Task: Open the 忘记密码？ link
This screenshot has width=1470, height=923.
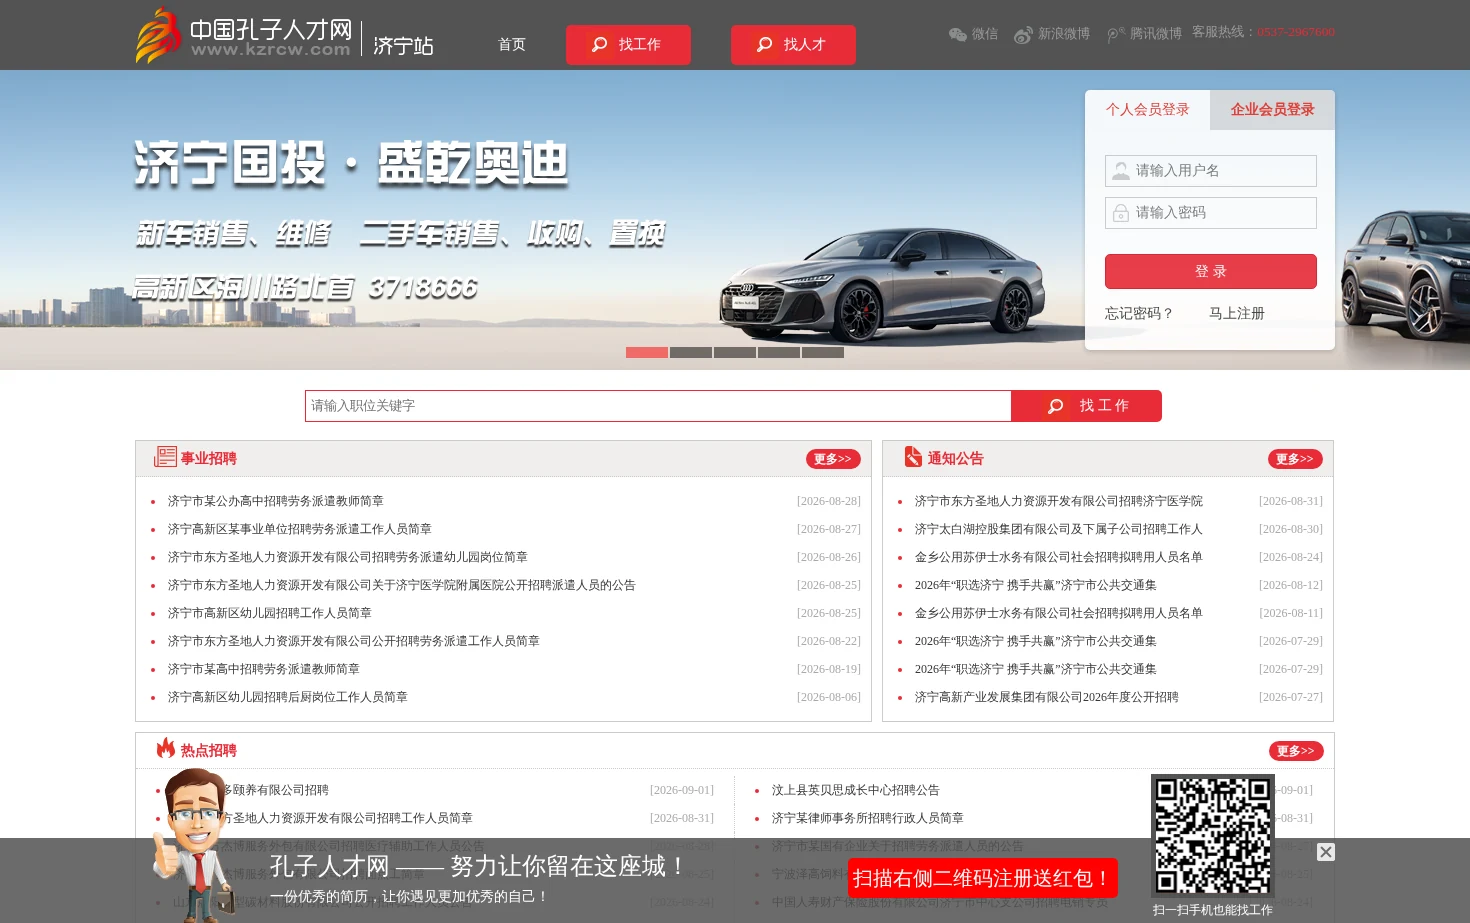Action: point(1139,313)
